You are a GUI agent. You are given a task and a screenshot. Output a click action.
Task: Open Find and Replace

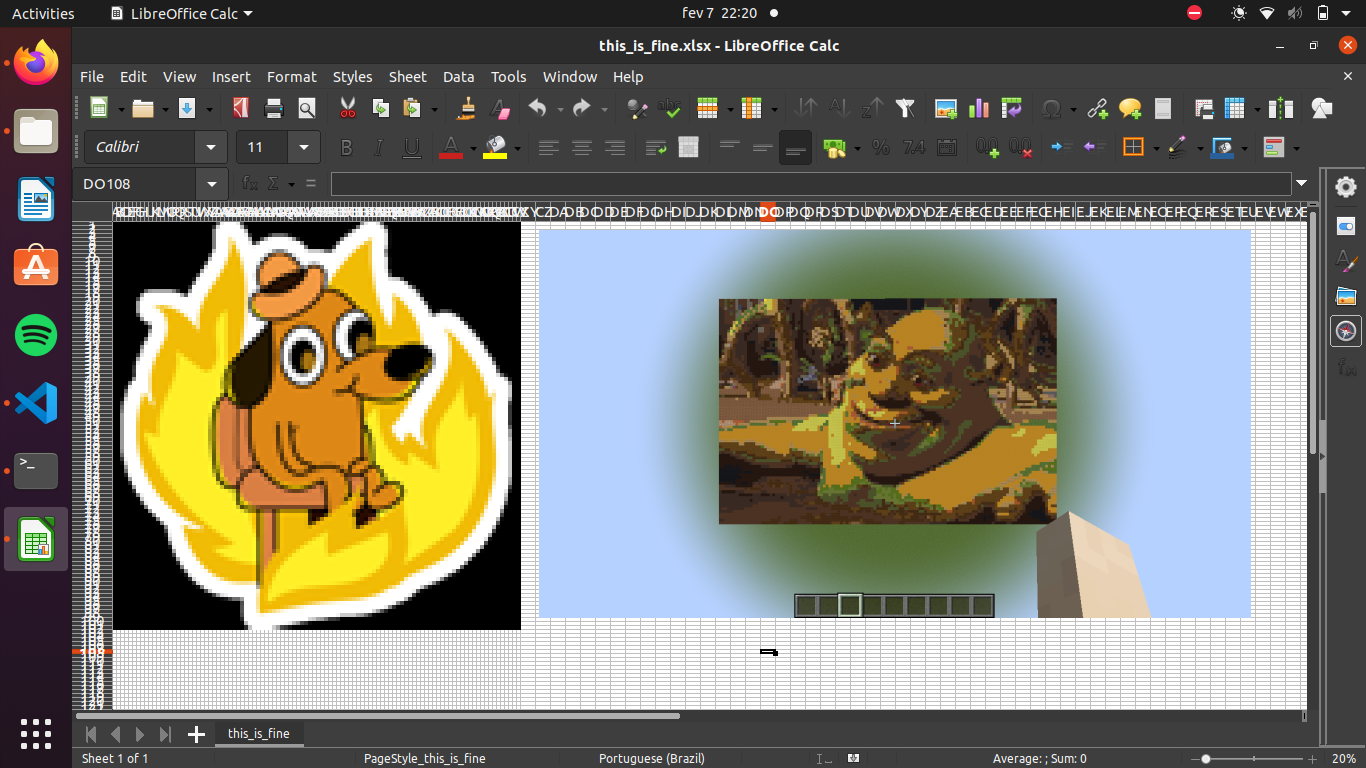pos(636,108)
